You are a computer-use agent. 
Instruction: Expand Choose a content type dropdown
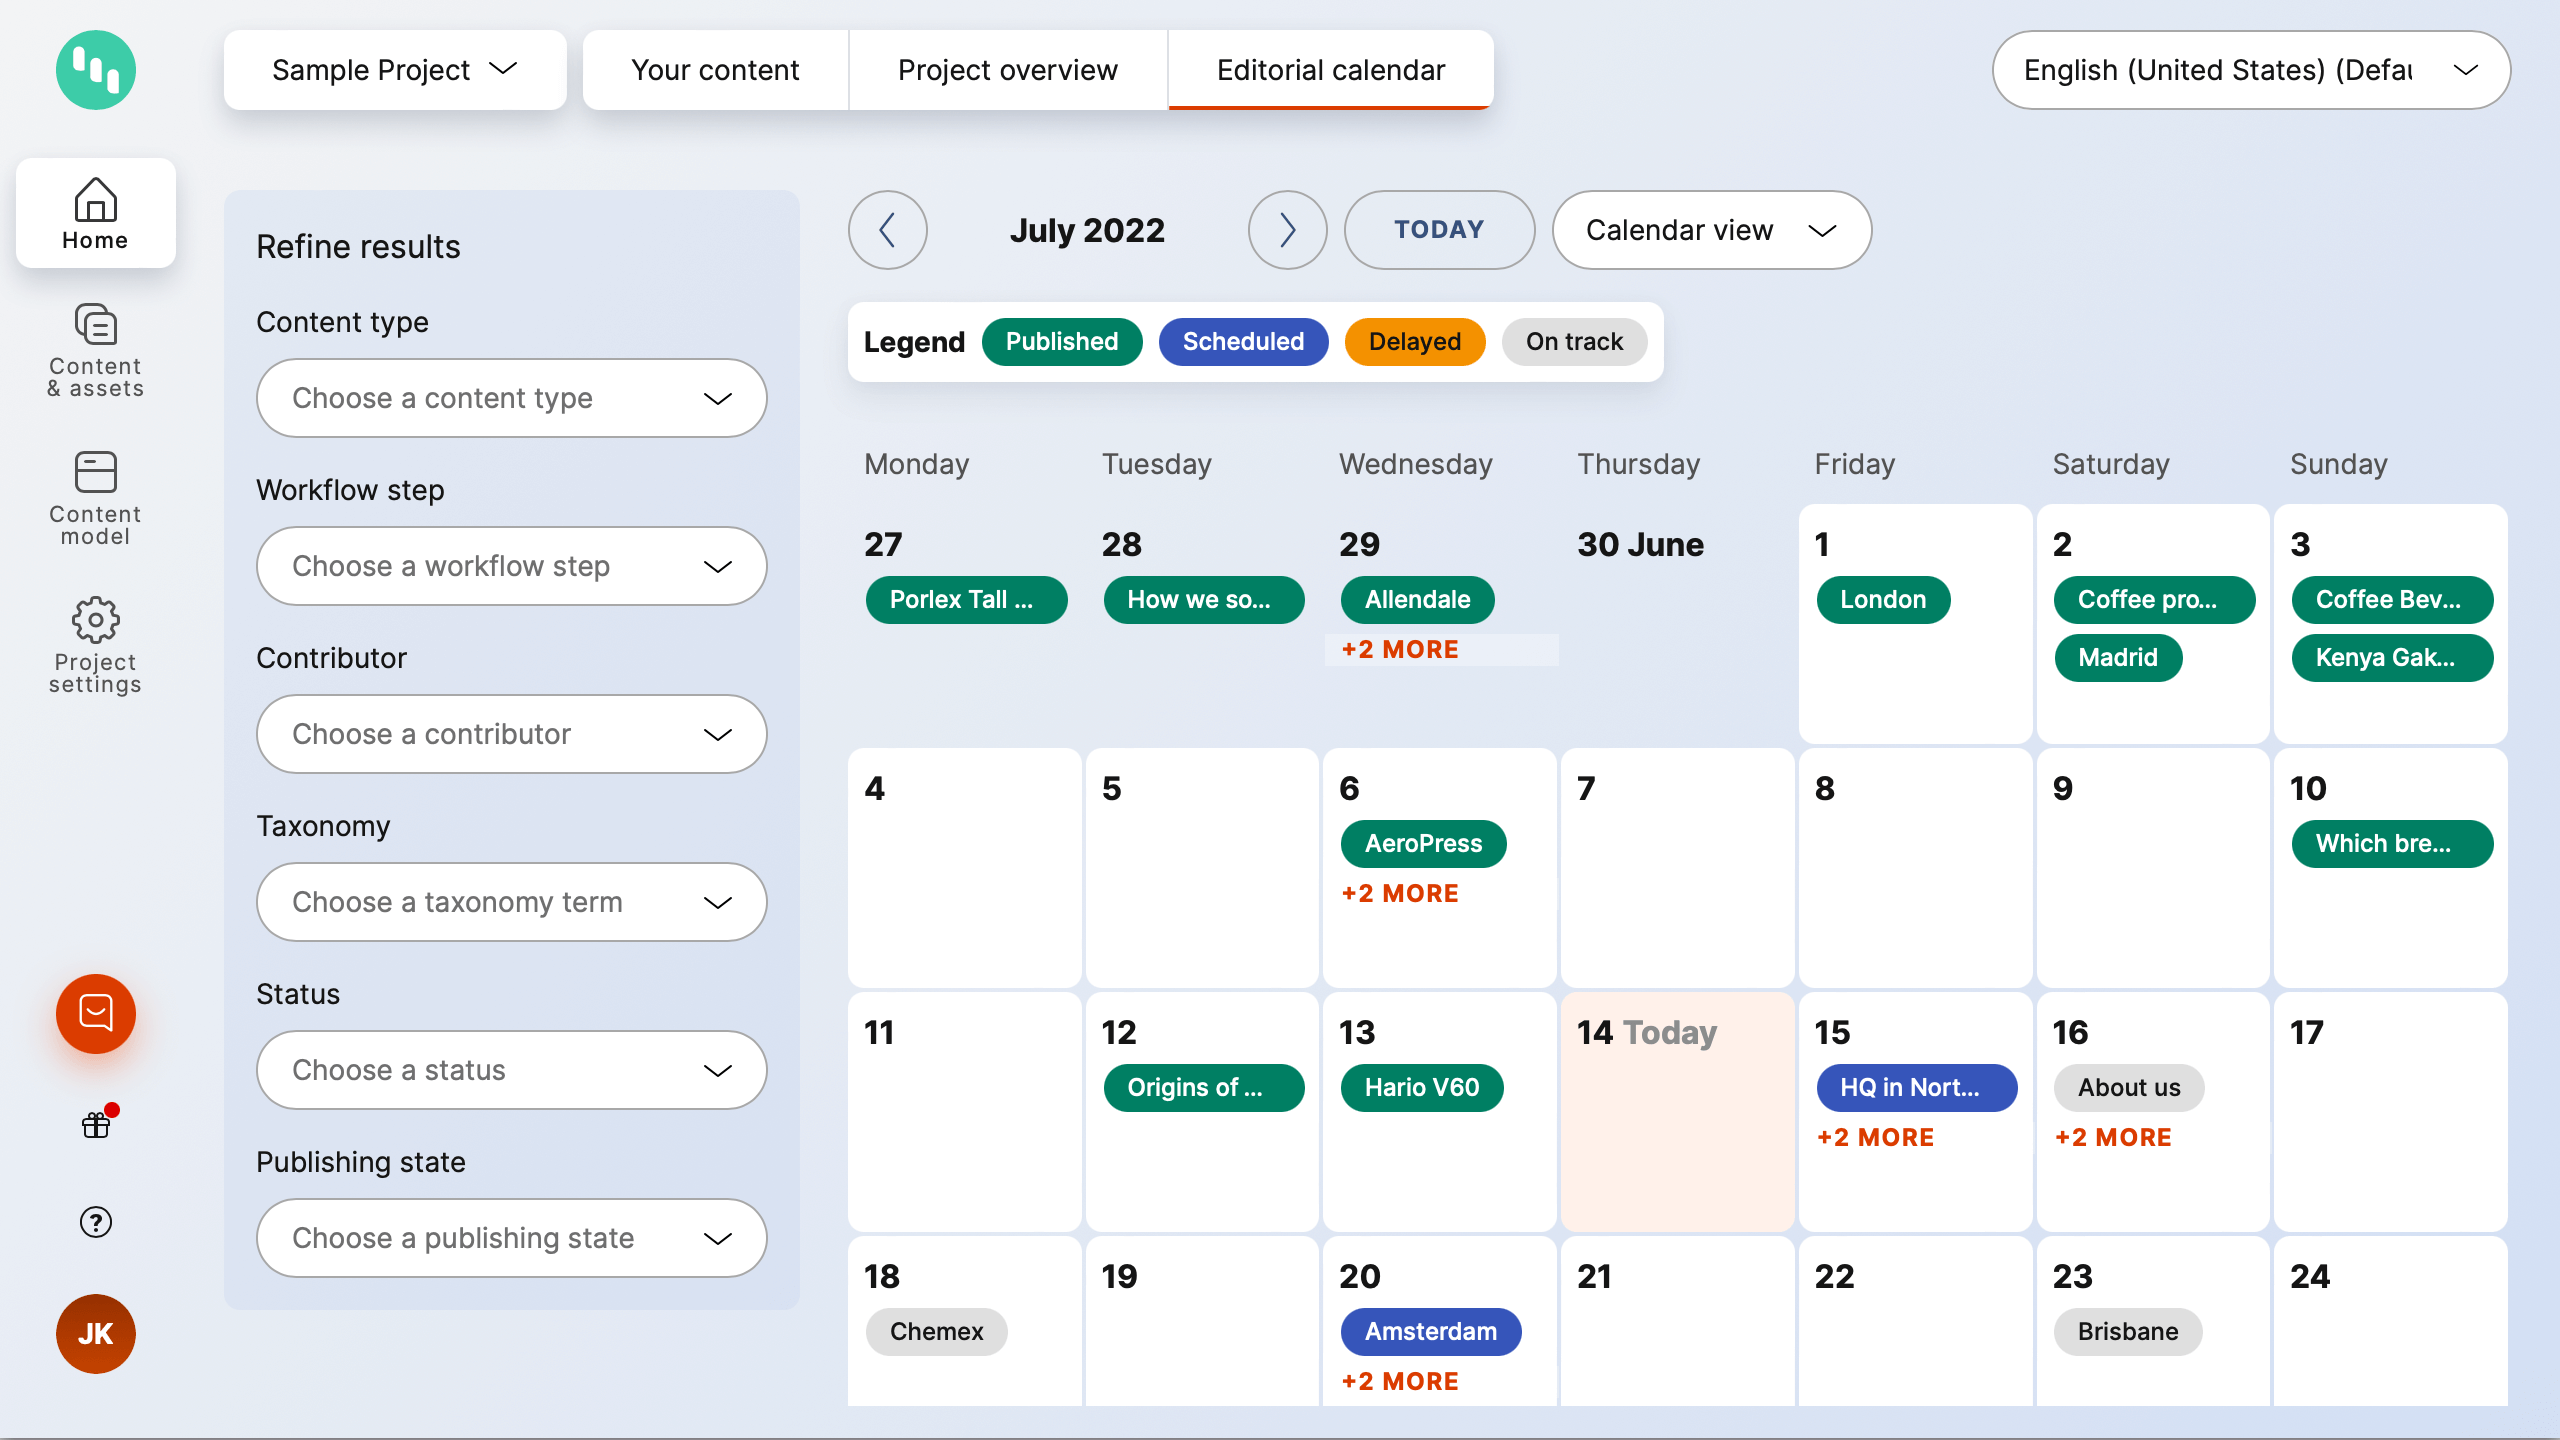coord(511,398)
